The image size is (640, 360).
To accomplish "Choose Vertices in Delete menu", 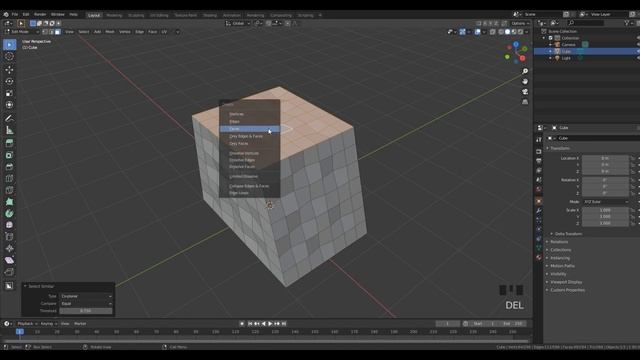I will tap(249, 114).
